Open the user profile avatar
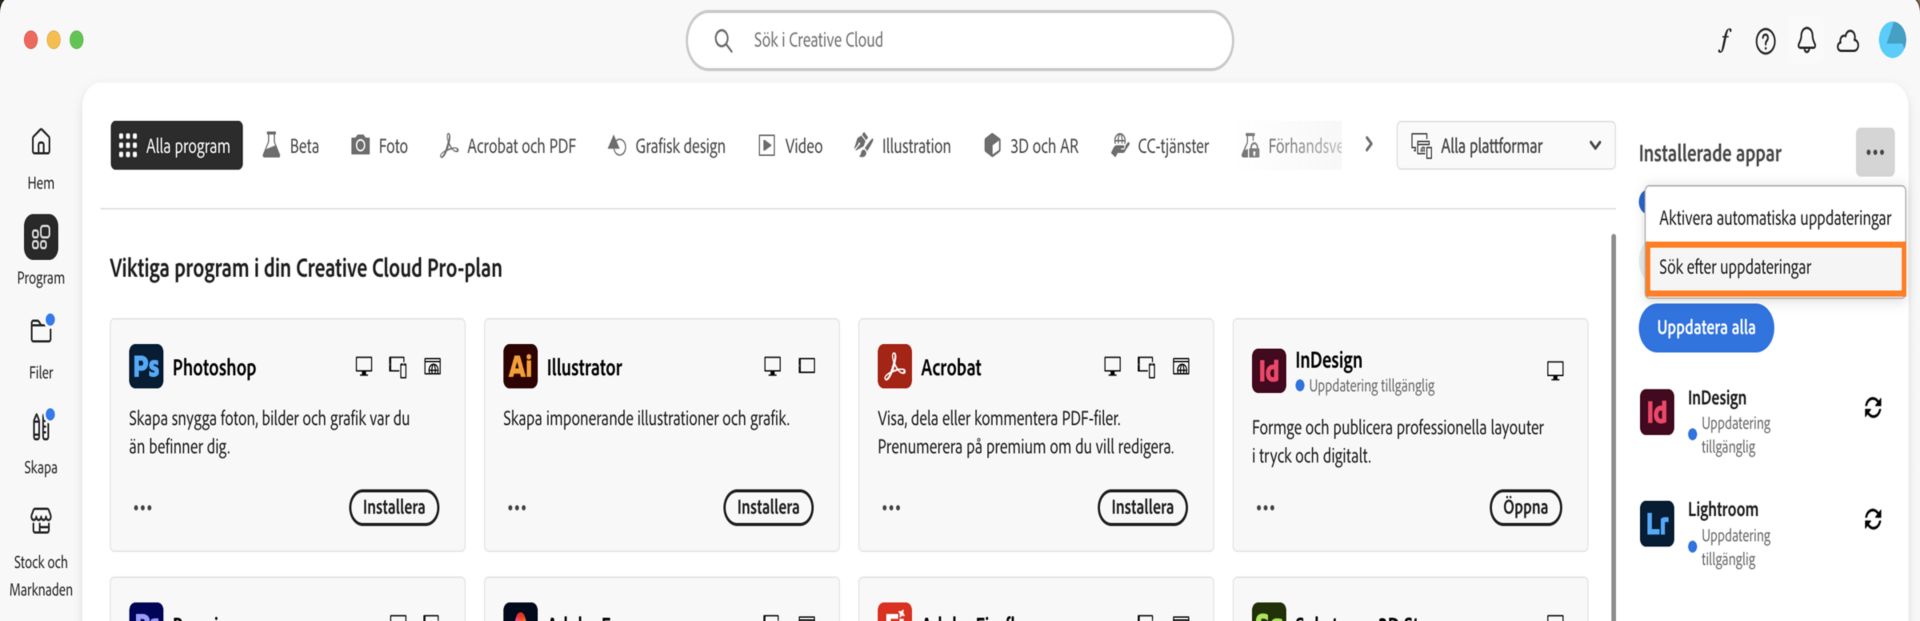1920x621 pixels. 1892,40
